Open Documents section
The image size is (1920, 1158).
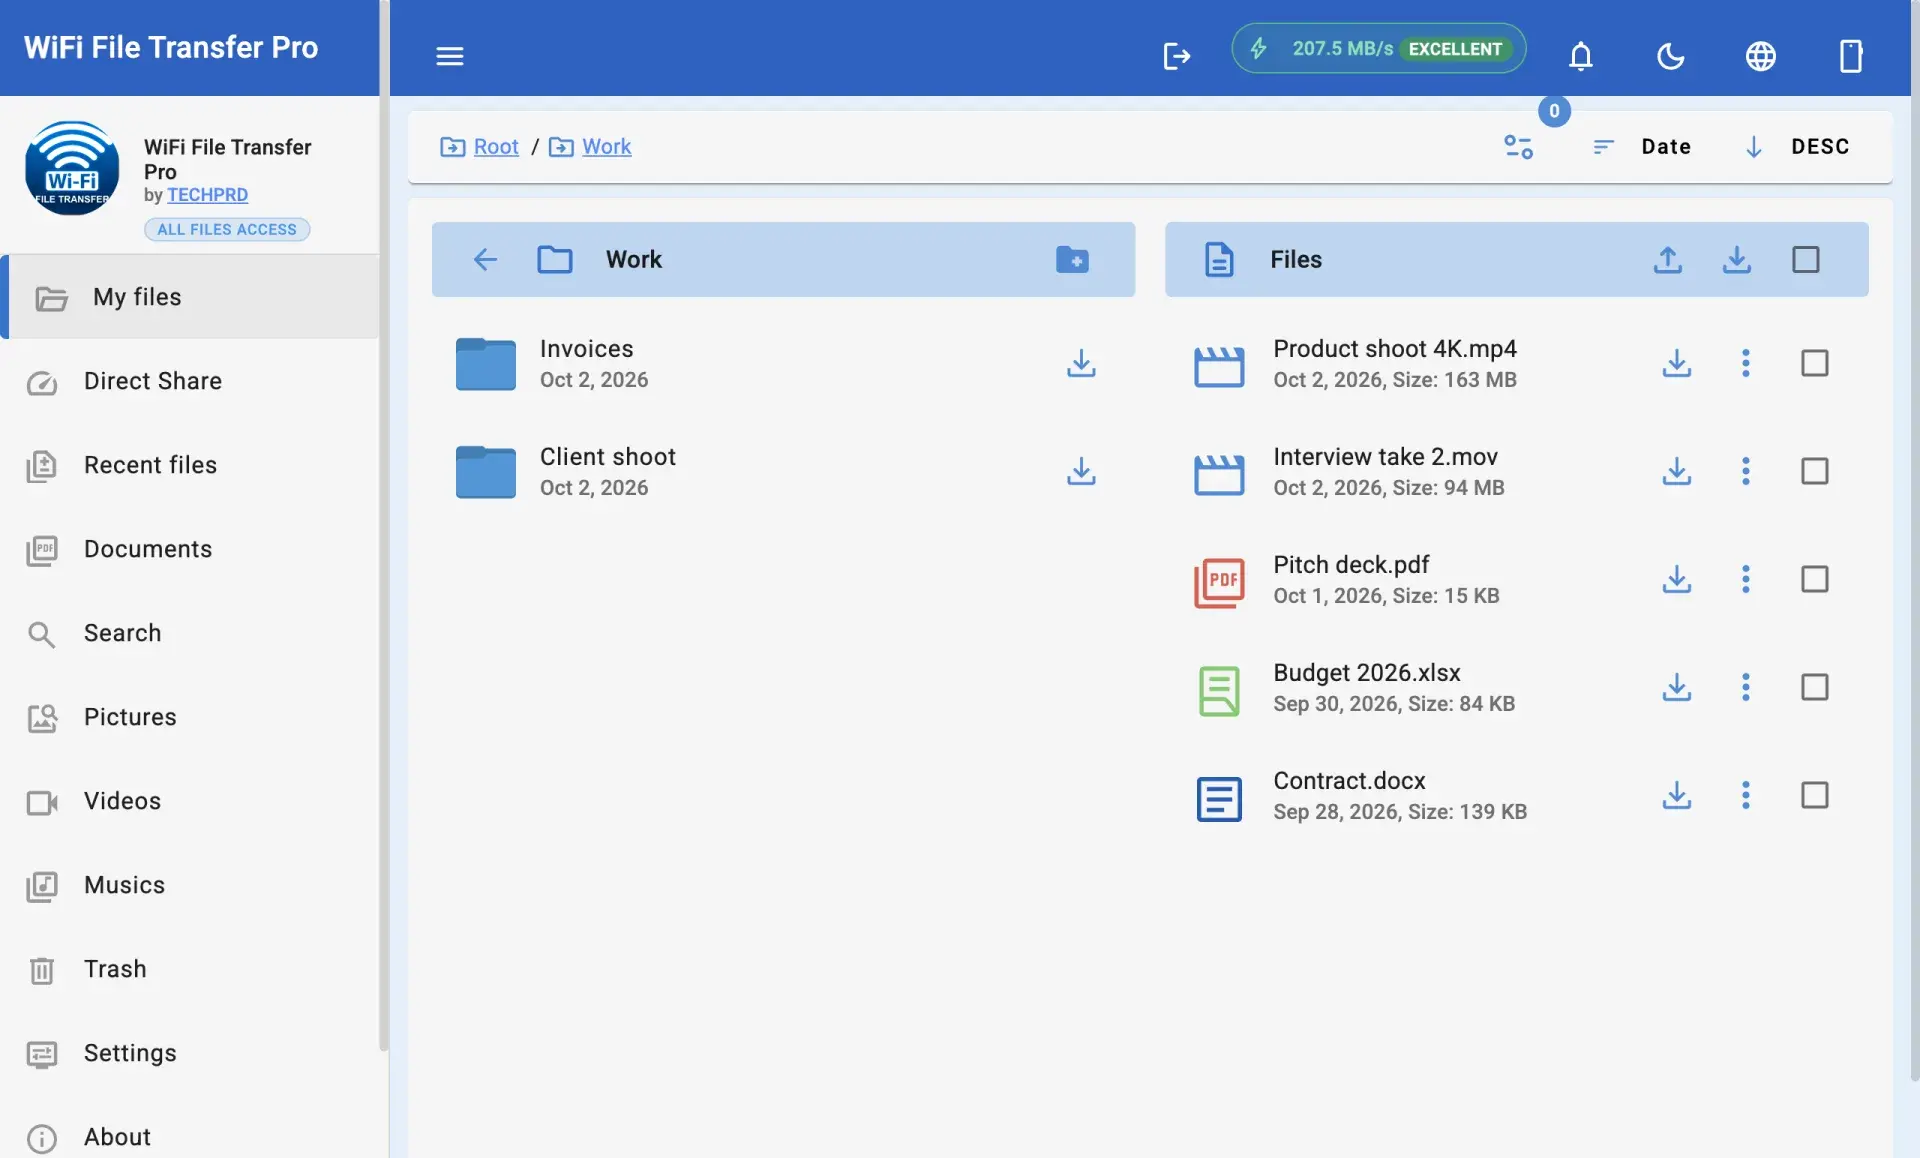coord(190,549)
